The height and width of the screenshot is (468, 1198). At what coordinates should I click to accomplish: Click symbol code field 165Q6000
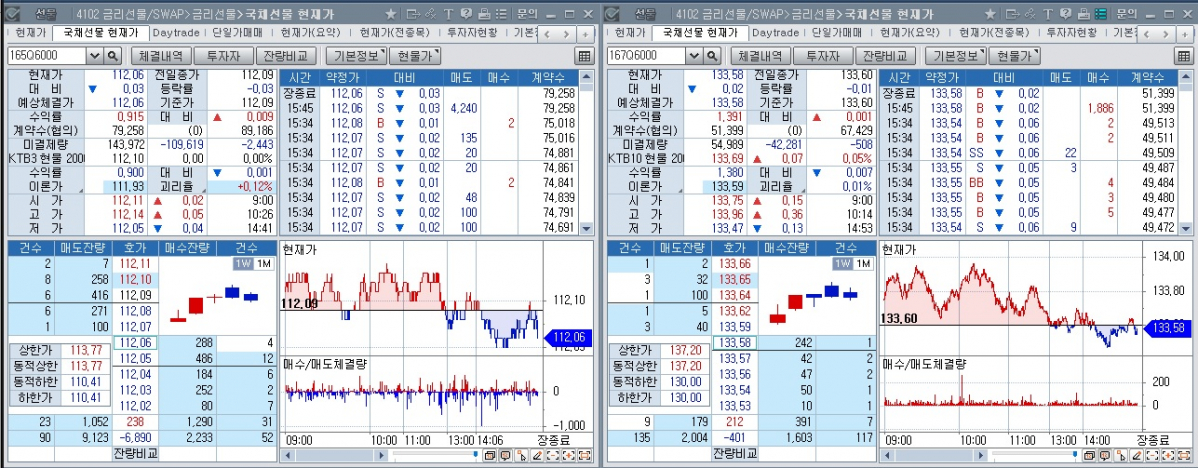click(47, 56)
